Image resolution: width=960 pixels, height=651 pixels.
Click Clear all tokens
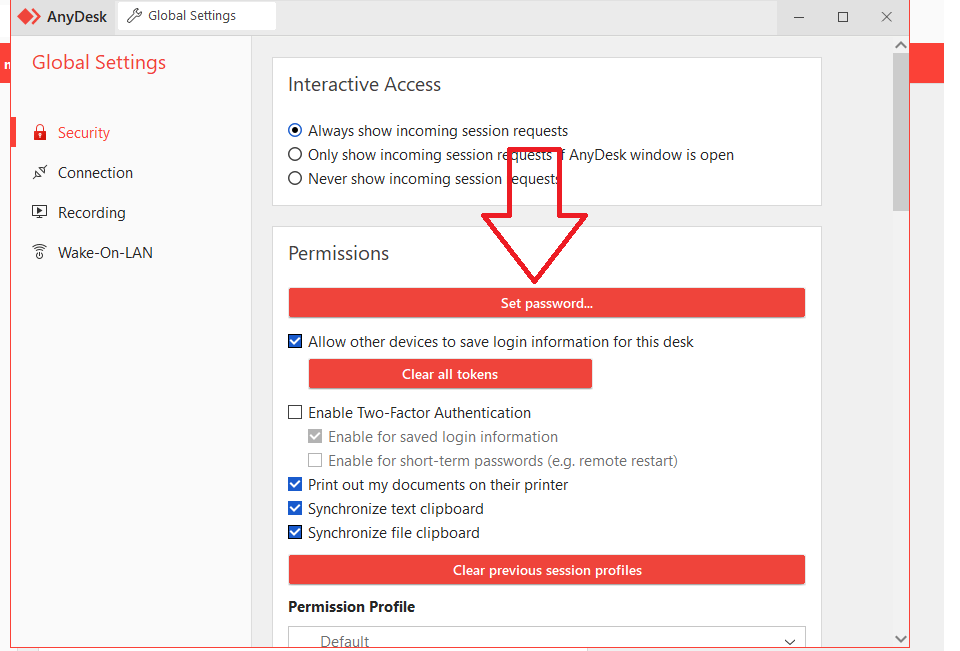(449, 373)
